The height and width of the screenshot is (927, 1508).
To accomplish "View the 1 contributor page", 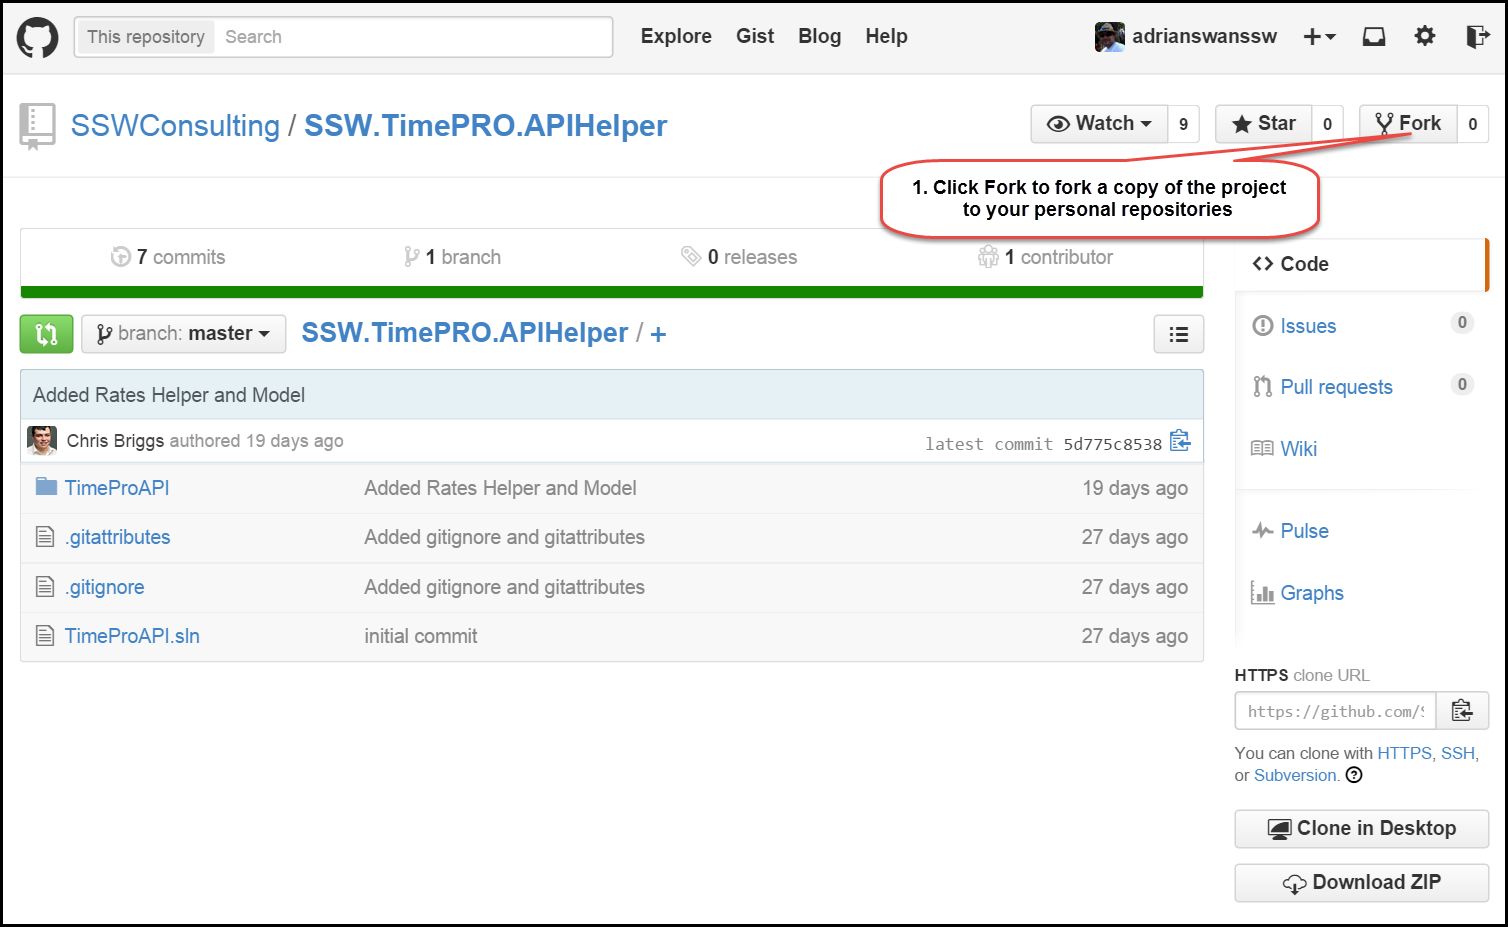I will (x=1045, y=257).
